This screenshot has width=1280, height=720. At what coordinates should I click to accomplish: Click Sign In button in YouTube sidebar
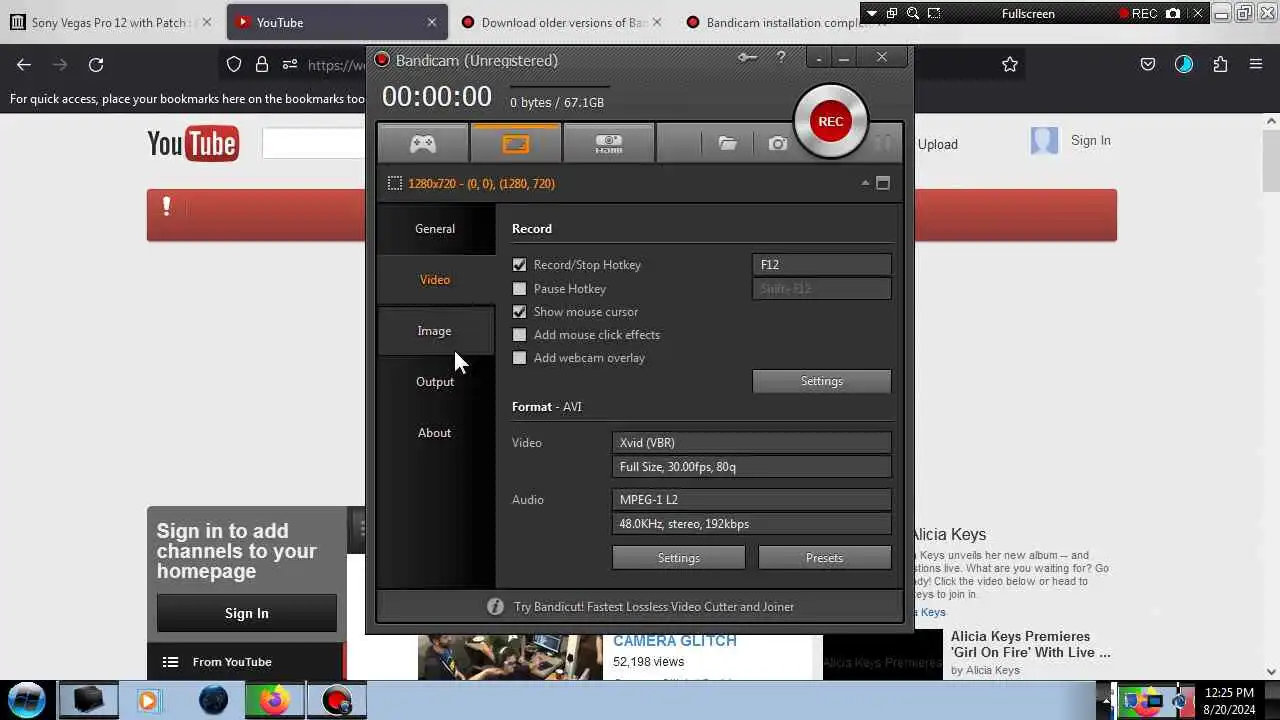click(x=246, y=613)
